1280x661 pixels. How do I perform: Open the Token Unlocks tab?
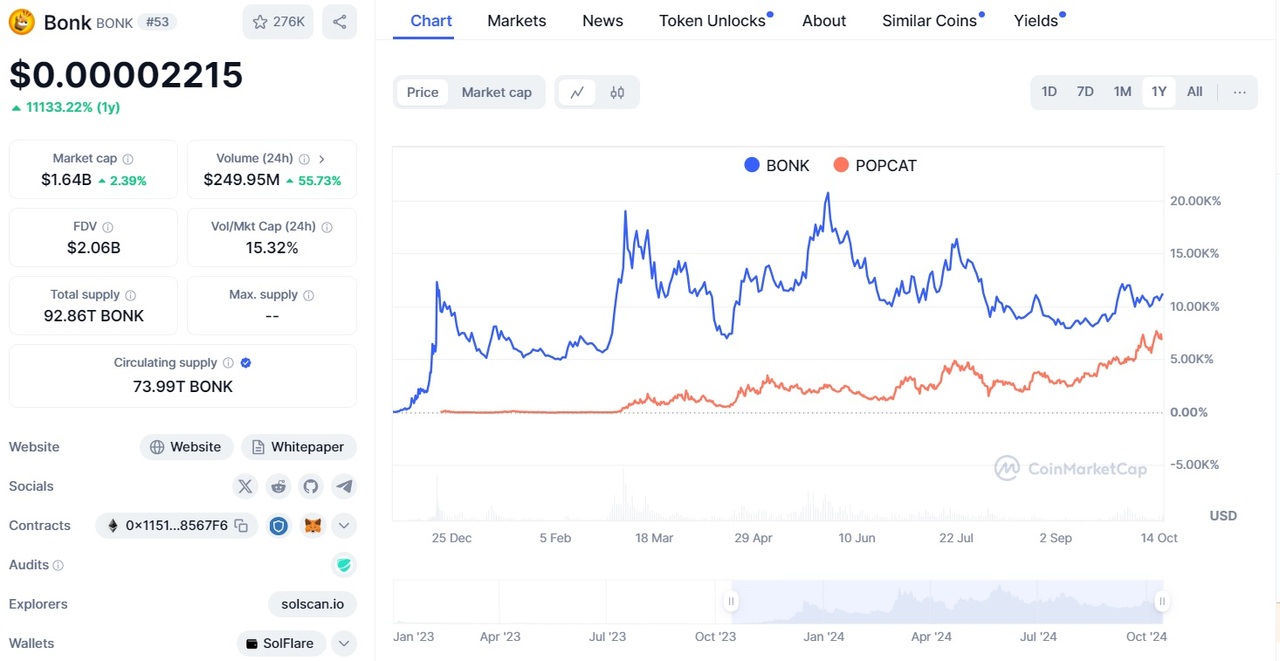(712, 21)
